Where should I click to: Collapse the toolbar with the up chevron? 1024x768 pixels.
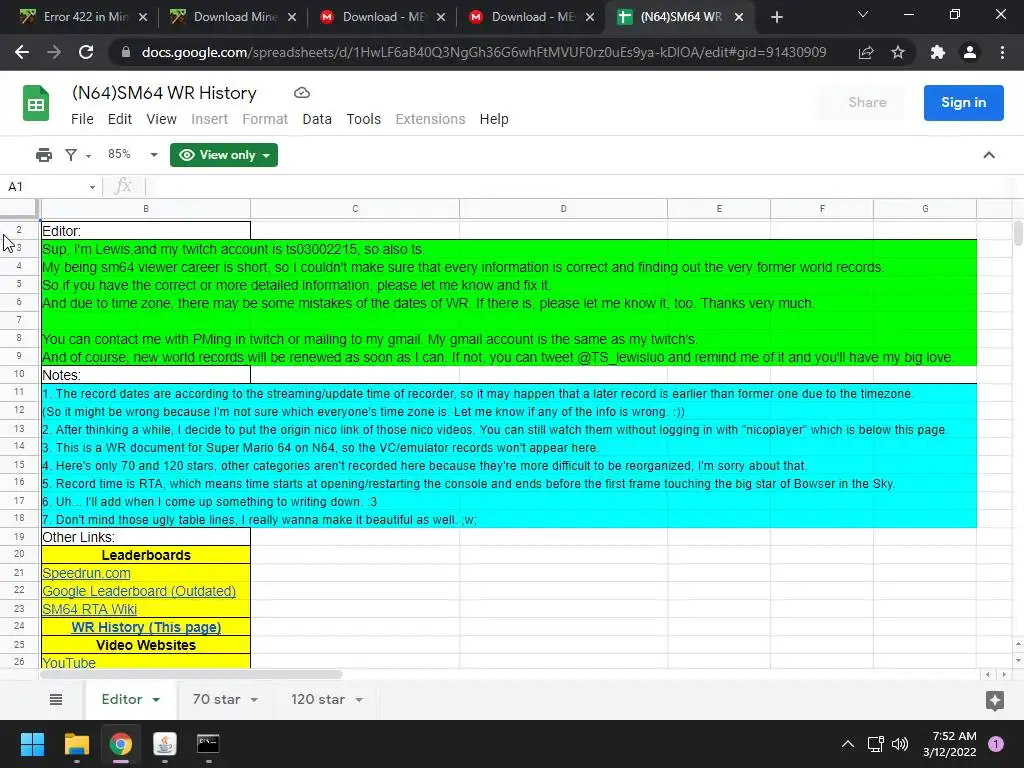point(989,155)
